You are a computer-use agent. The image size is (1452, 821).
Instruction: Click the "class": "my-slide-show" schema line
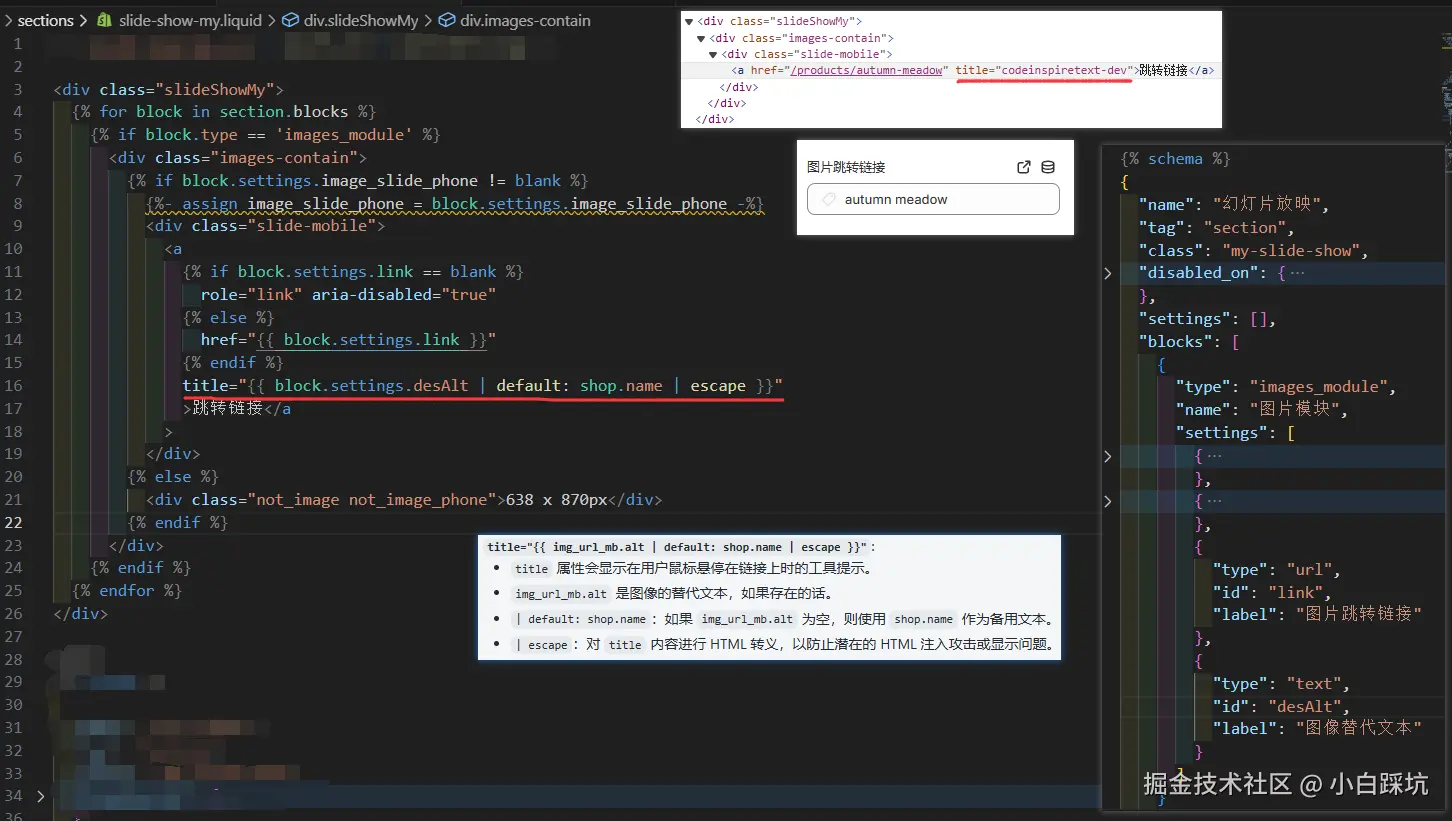point(1254,250)
